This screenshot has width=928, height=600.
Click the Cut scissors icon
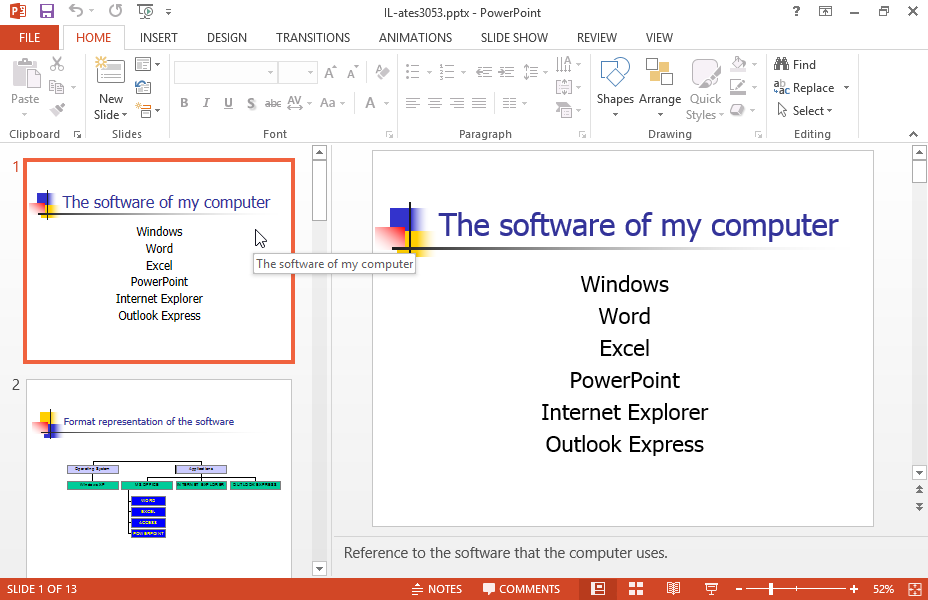[57, 64]
